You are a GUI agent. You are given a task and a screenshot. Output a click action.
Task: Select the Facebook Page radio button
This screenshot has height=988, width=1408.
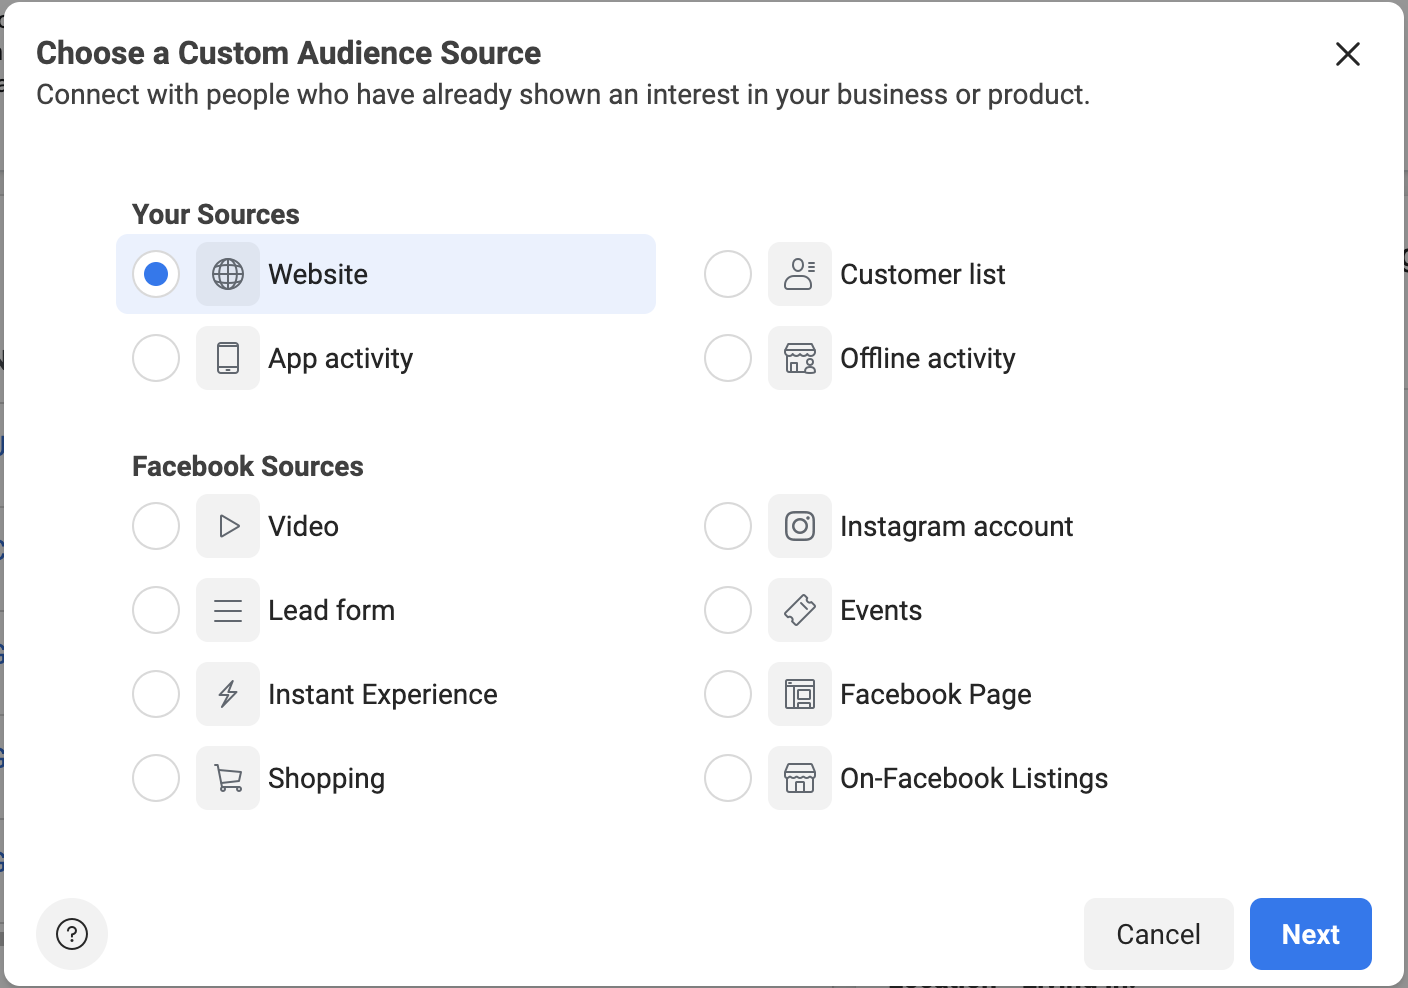[728, 694]
